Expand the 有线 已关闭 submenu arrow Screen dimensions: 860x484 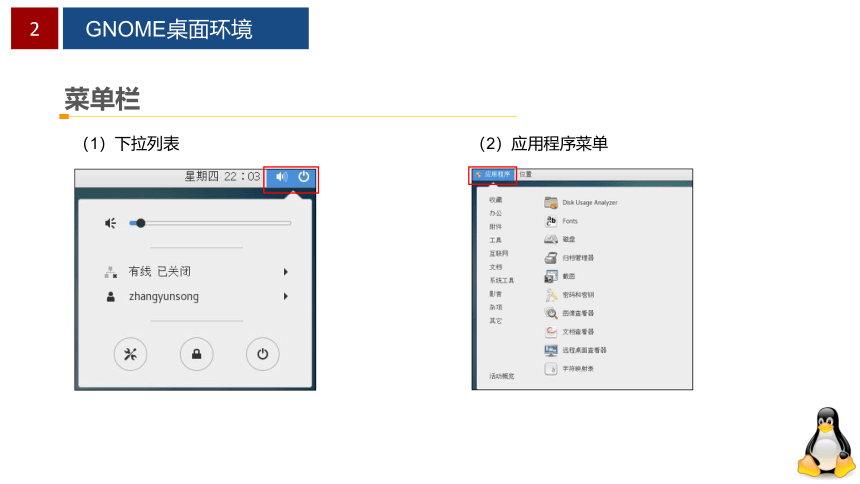coord(286,272)
